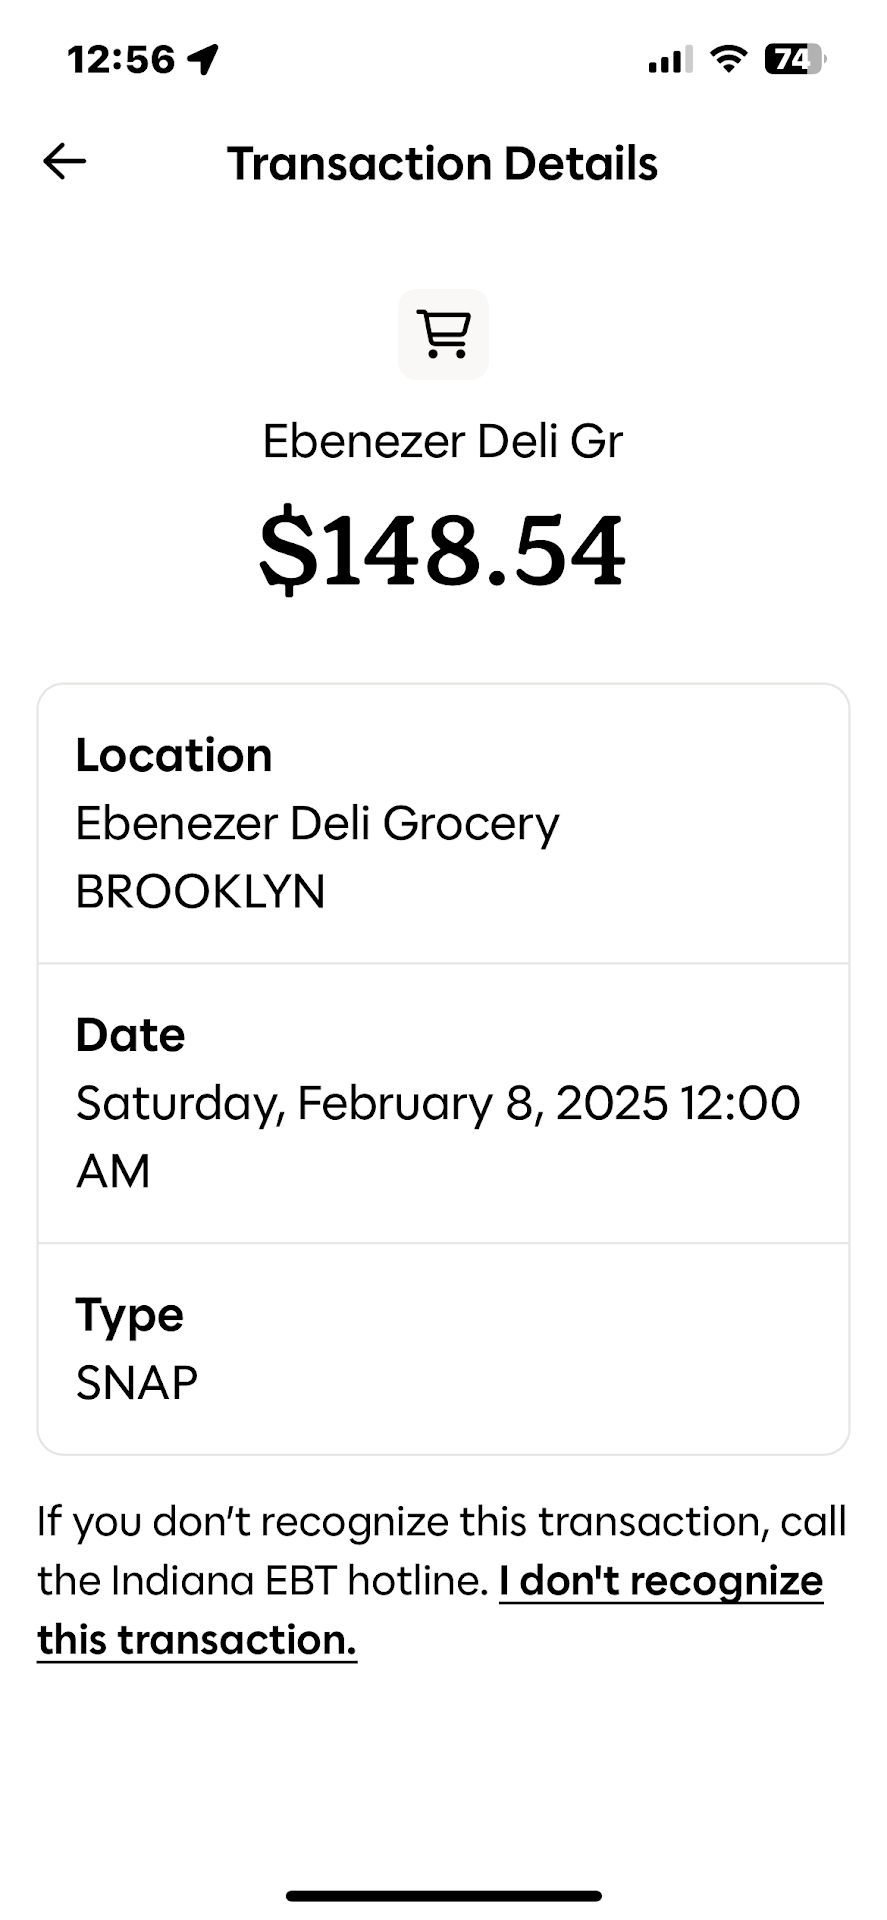
Task: Tap the Wi-Fi status icon
Action: coord(729,59)
